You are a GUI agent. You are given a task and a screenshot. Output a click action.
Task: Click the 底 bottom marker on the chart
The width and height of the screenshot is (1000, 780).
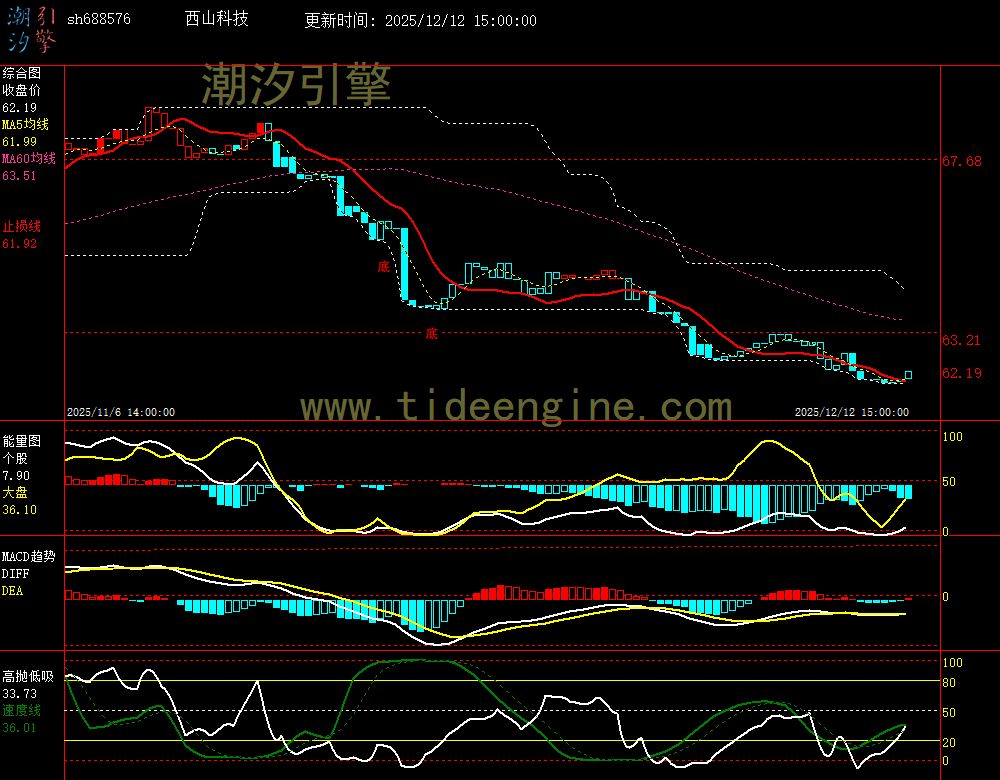[x=384, y=268]
